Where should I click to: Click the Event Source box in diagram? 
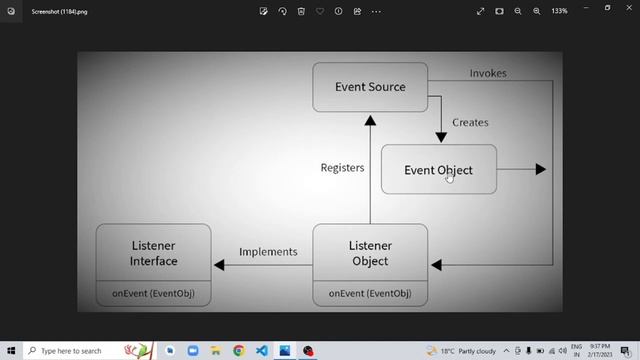[x=370, y=87]
